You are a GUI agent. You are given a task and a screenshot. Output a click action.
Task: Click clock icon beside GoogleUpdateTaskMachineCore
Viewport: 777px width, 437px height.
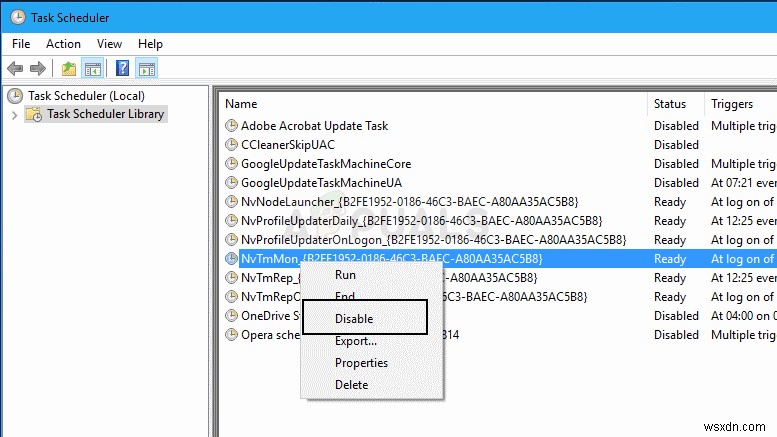click(231, 164)
